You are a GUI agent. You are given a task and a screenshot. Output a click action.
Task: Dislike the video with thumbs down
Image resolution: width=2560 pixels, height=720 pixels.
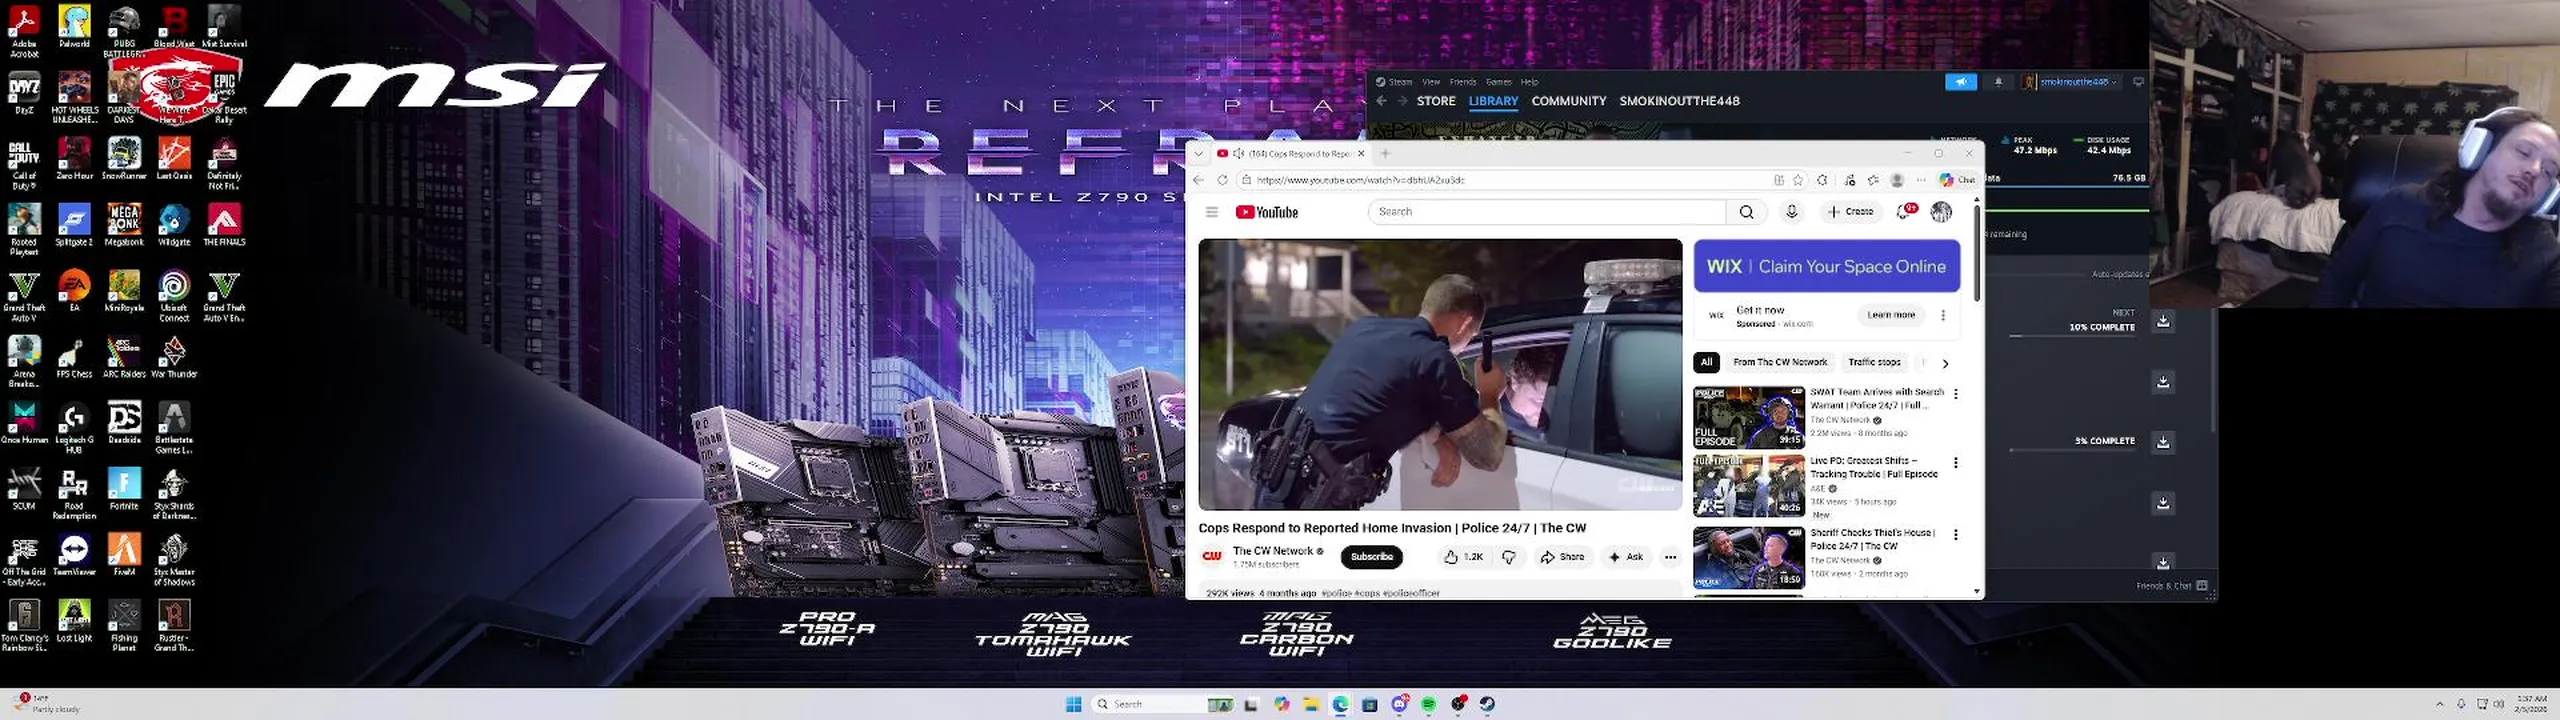[1509, 557]
